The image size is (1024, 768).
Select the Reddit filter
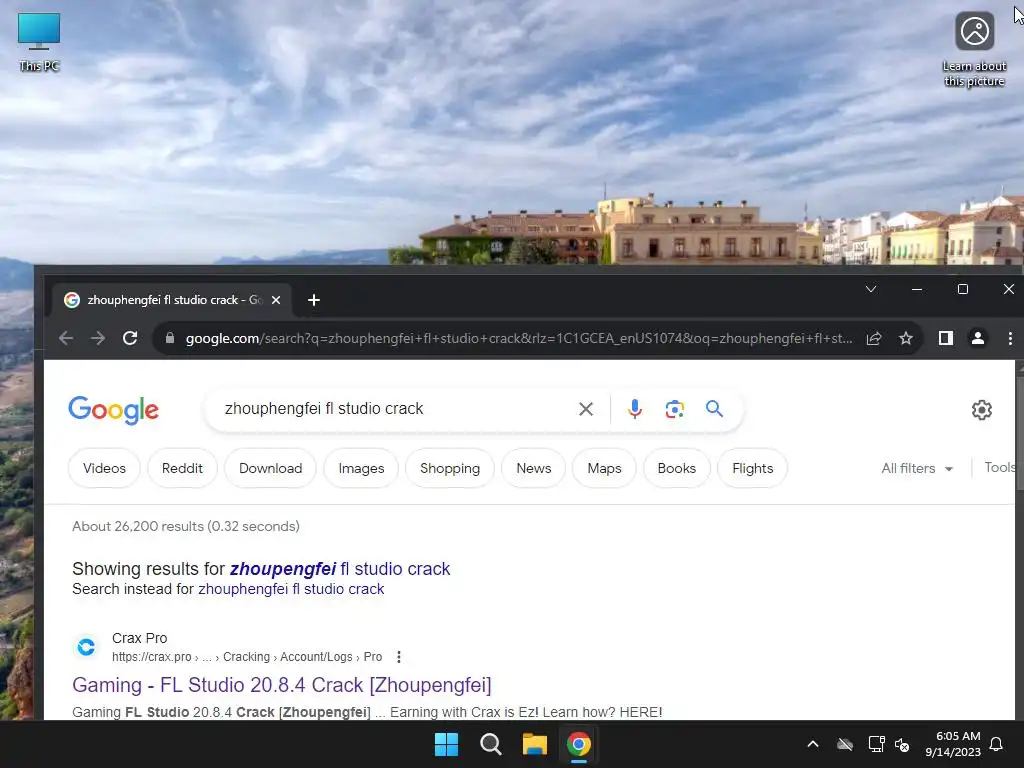pyautogui.click(x=182, y=468)
